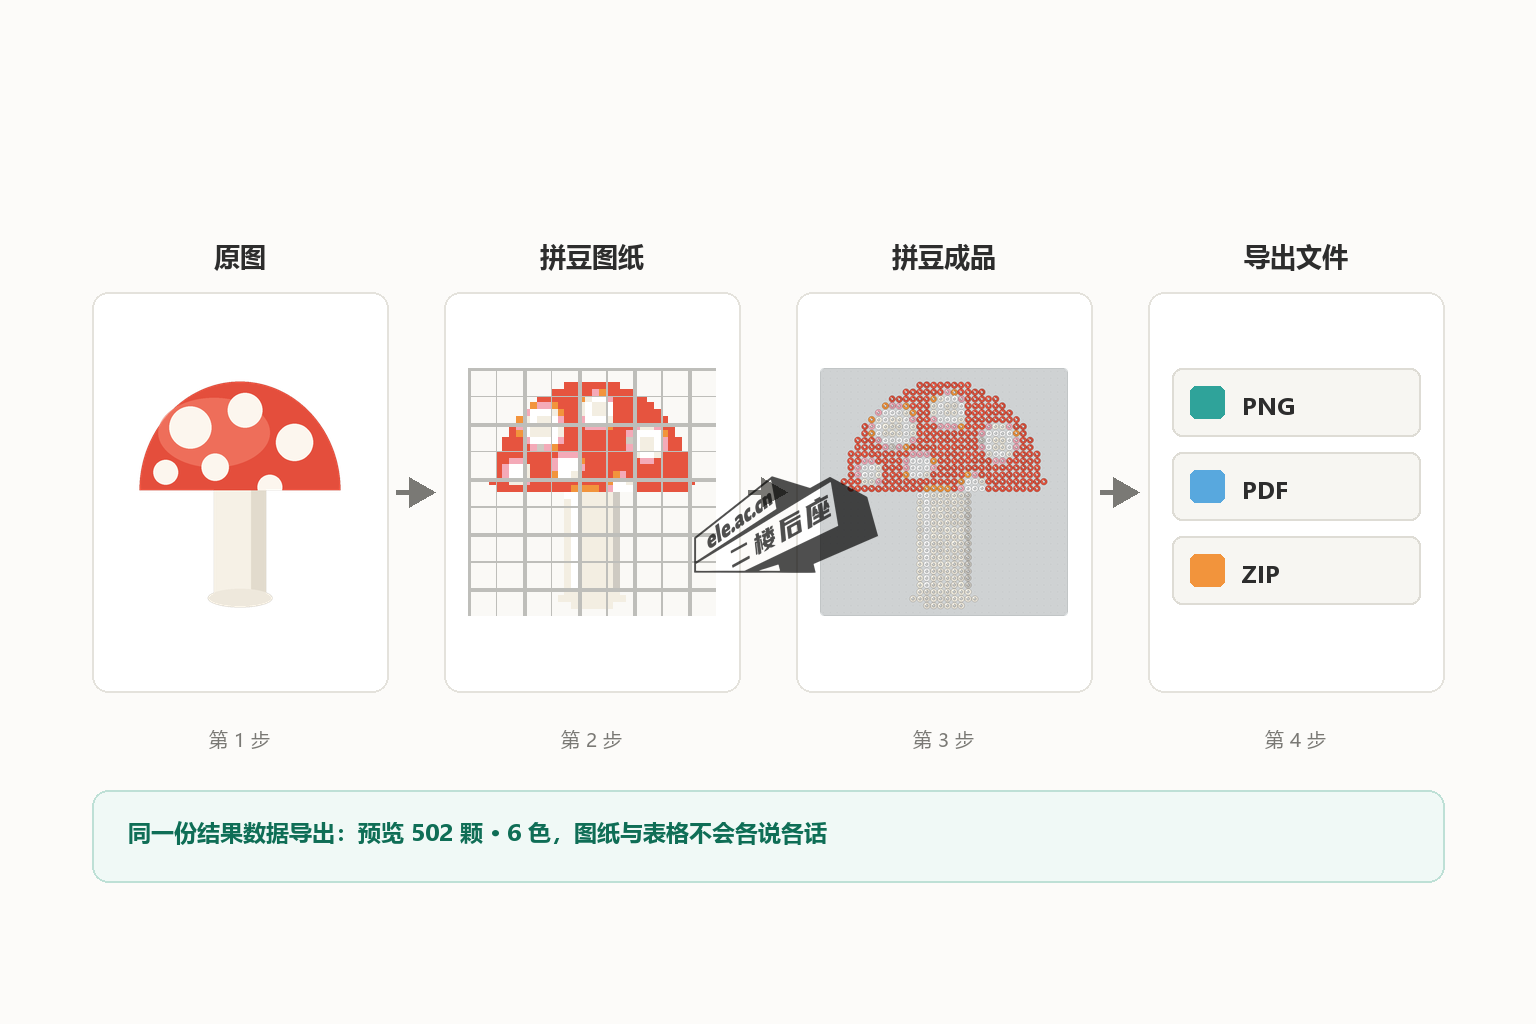Click the 原图 heading

click(240, 258)
